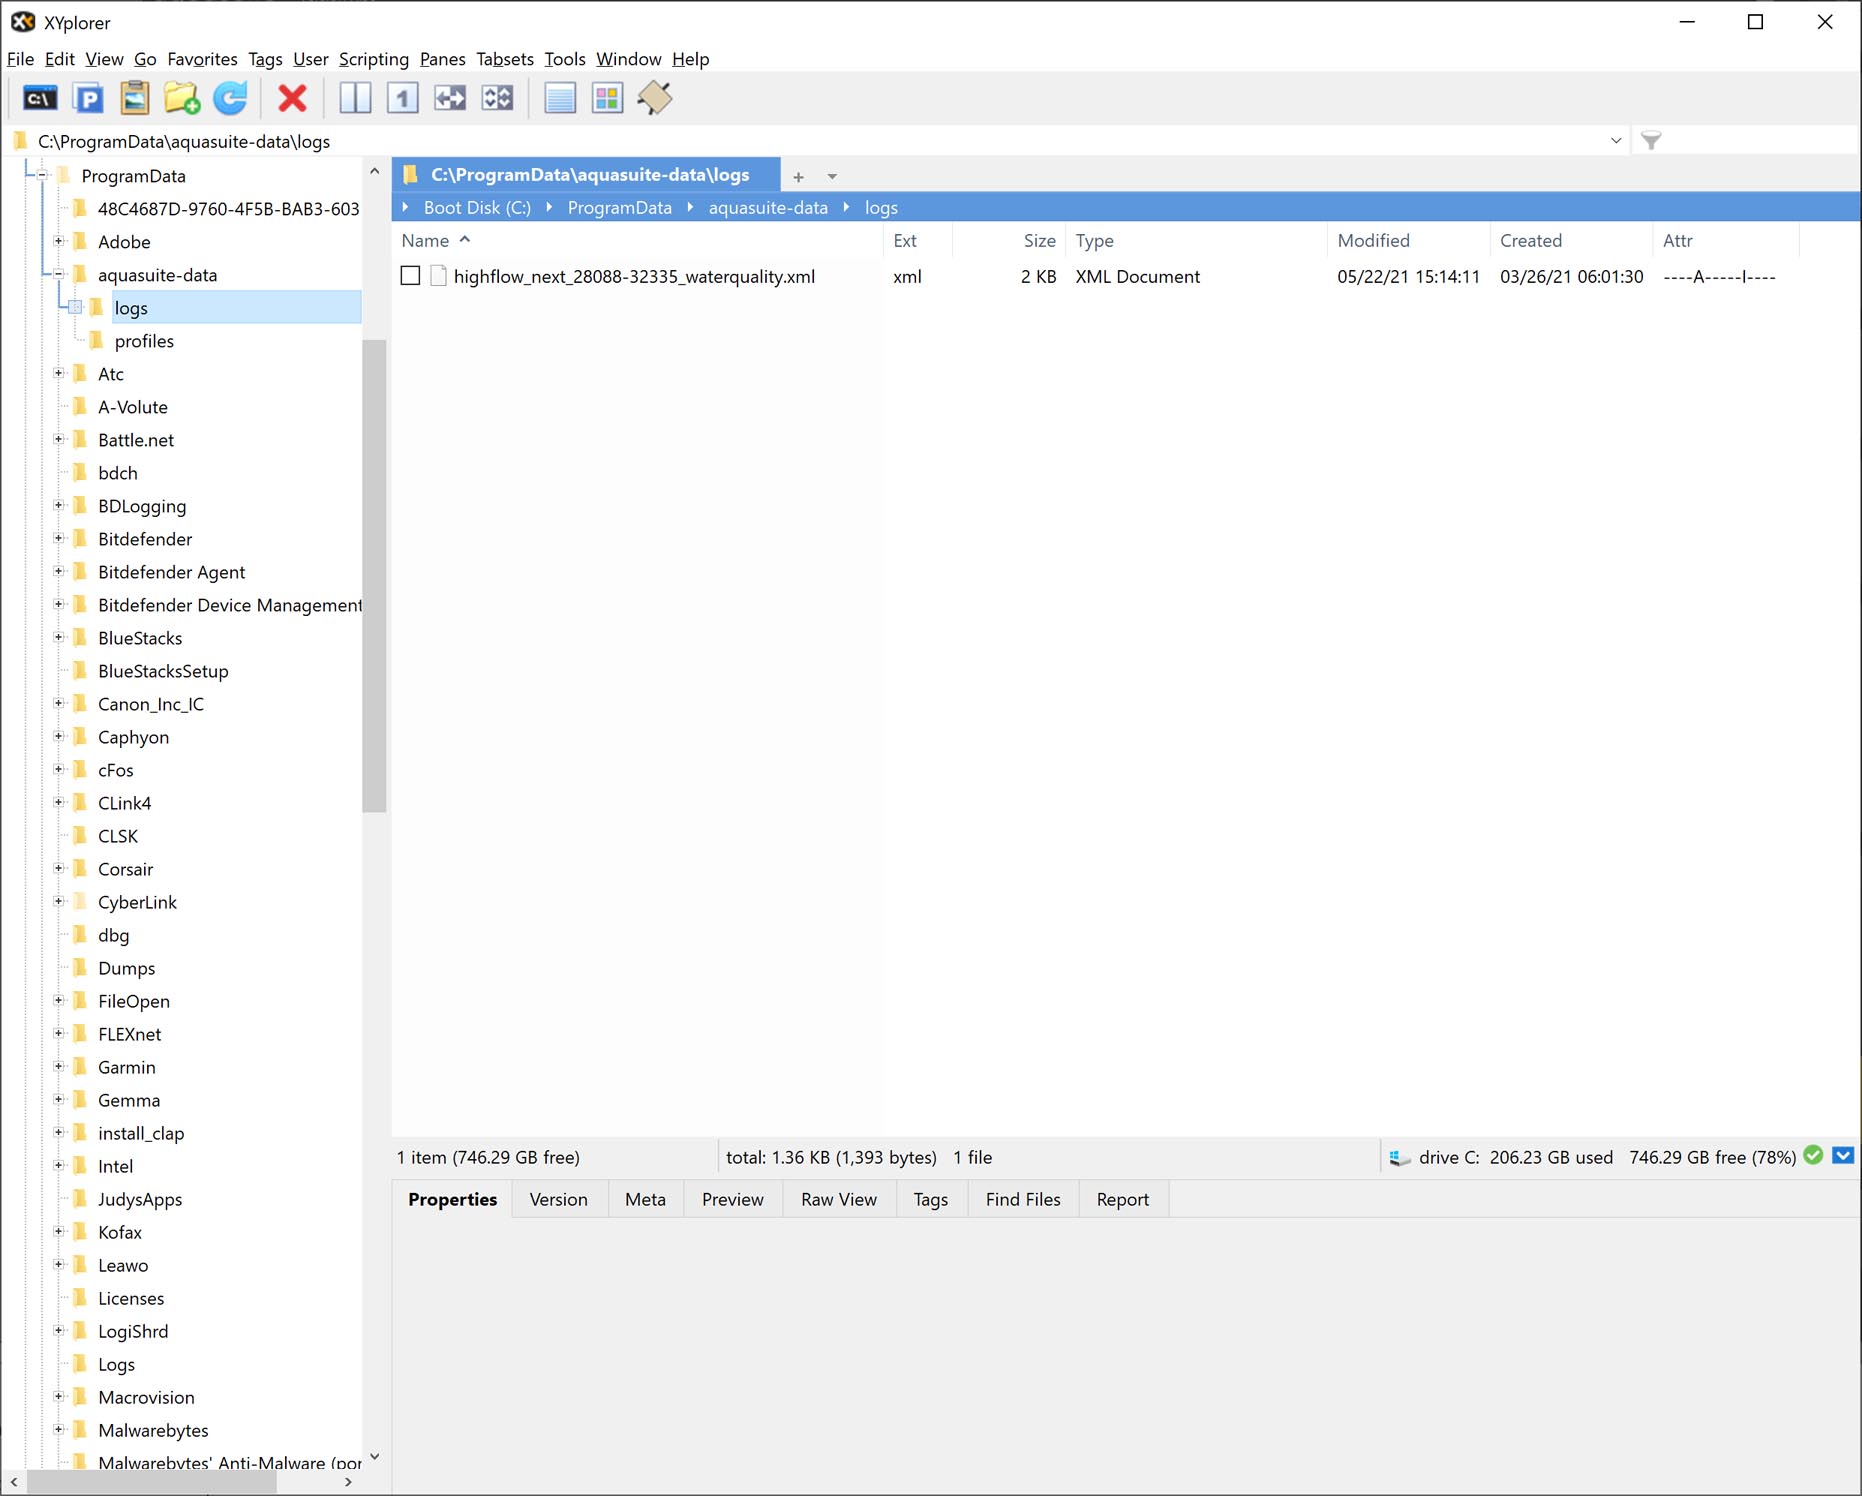Open command prompt from the toolbar

(x=40, y=98)
